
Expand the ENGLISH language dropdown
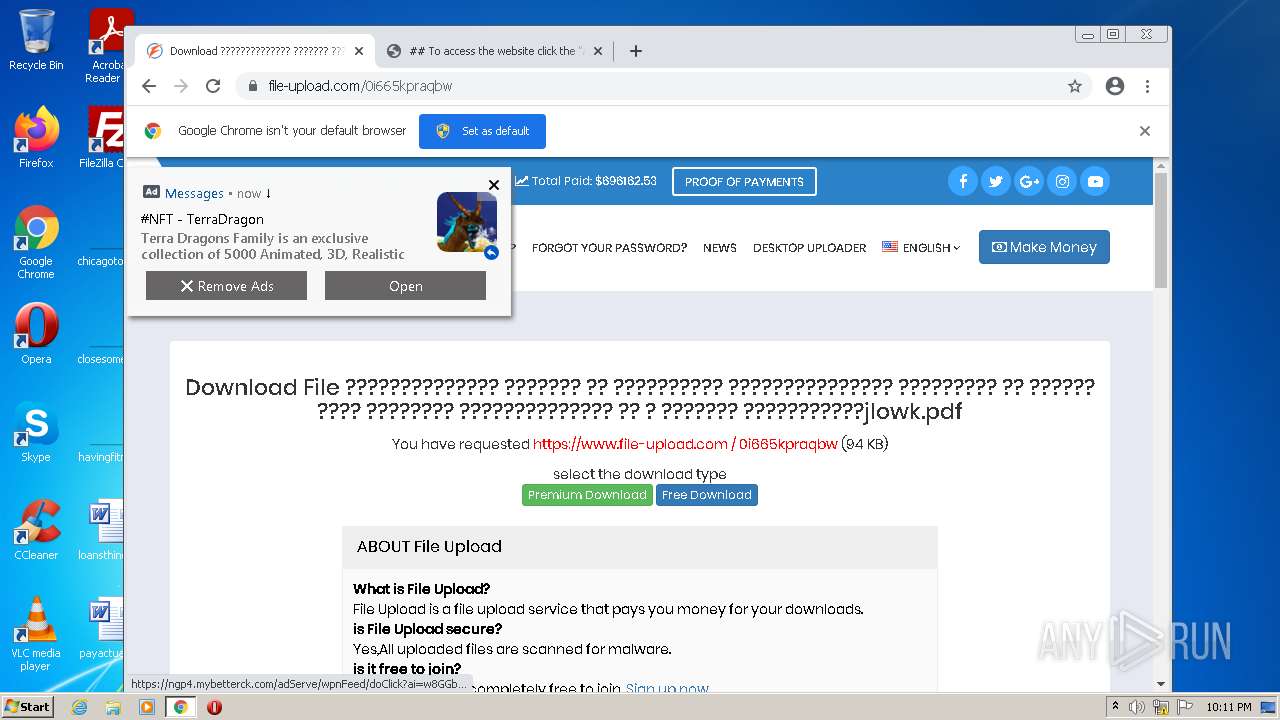pyautogui.click(x=921, y=248)
